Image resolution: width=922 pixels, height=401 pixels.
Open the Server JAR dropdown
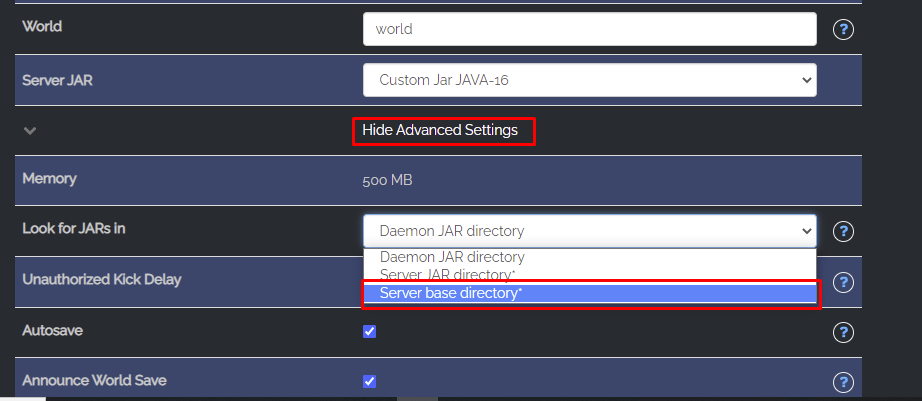(589, 80)
